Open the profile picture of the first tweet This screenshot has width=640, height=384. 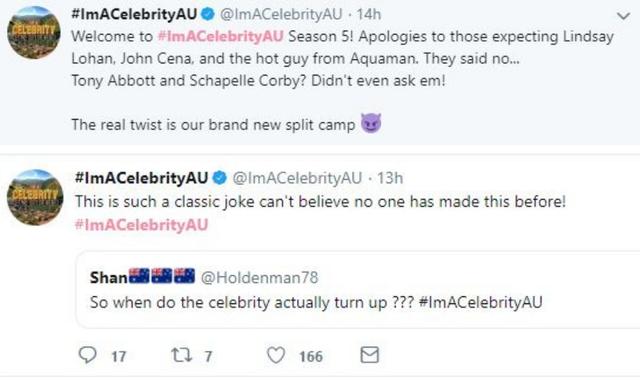pyautogui.click(x=34, y=33)
